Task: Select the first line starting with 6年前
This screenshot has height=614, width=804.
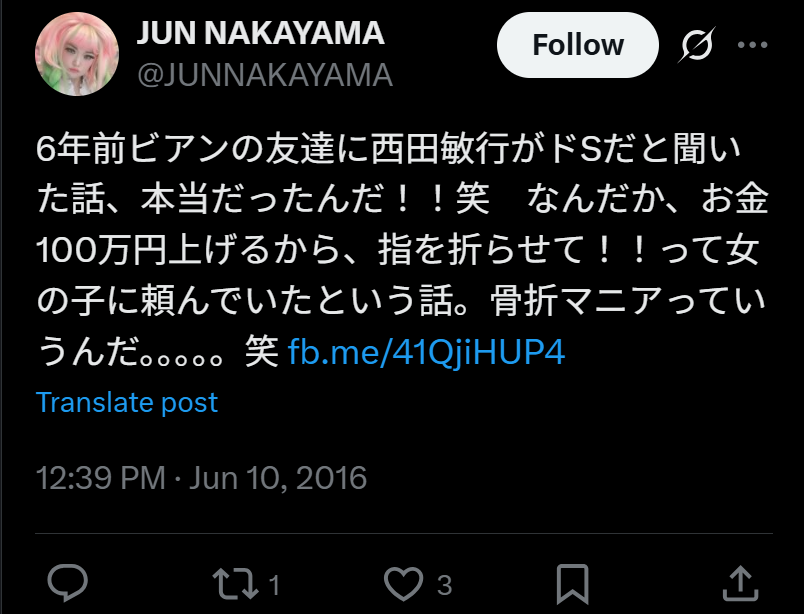Action: coord(389,149)
